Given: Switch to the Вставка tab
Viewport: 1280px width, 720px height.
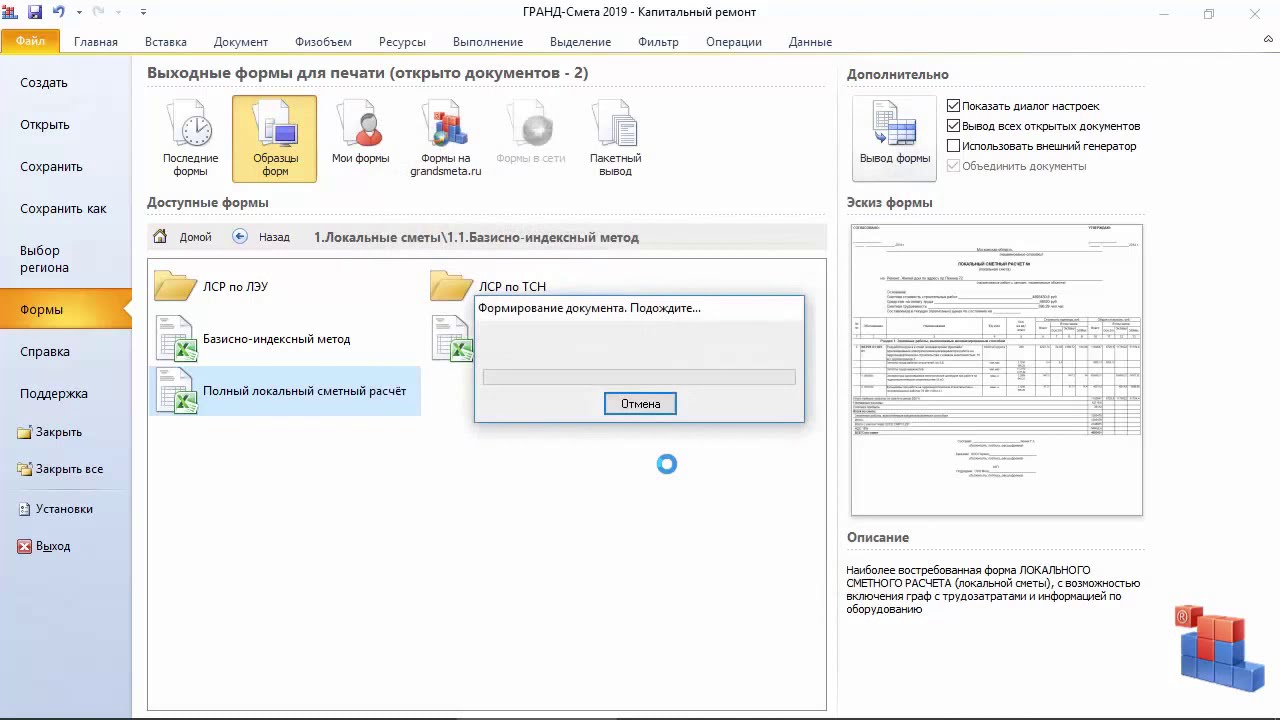Looking at the screenshot, I should pyautogui.click(x=166, y=42).
